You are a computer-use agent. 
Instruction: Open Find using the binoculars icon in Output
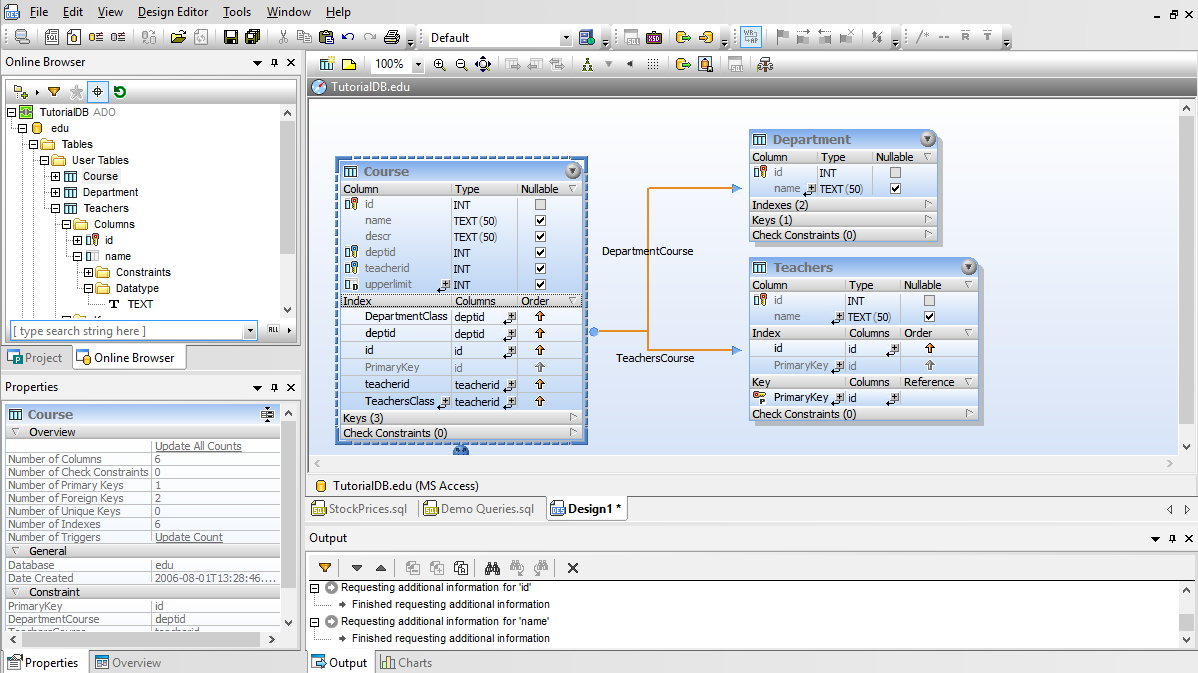pos(492,568)
